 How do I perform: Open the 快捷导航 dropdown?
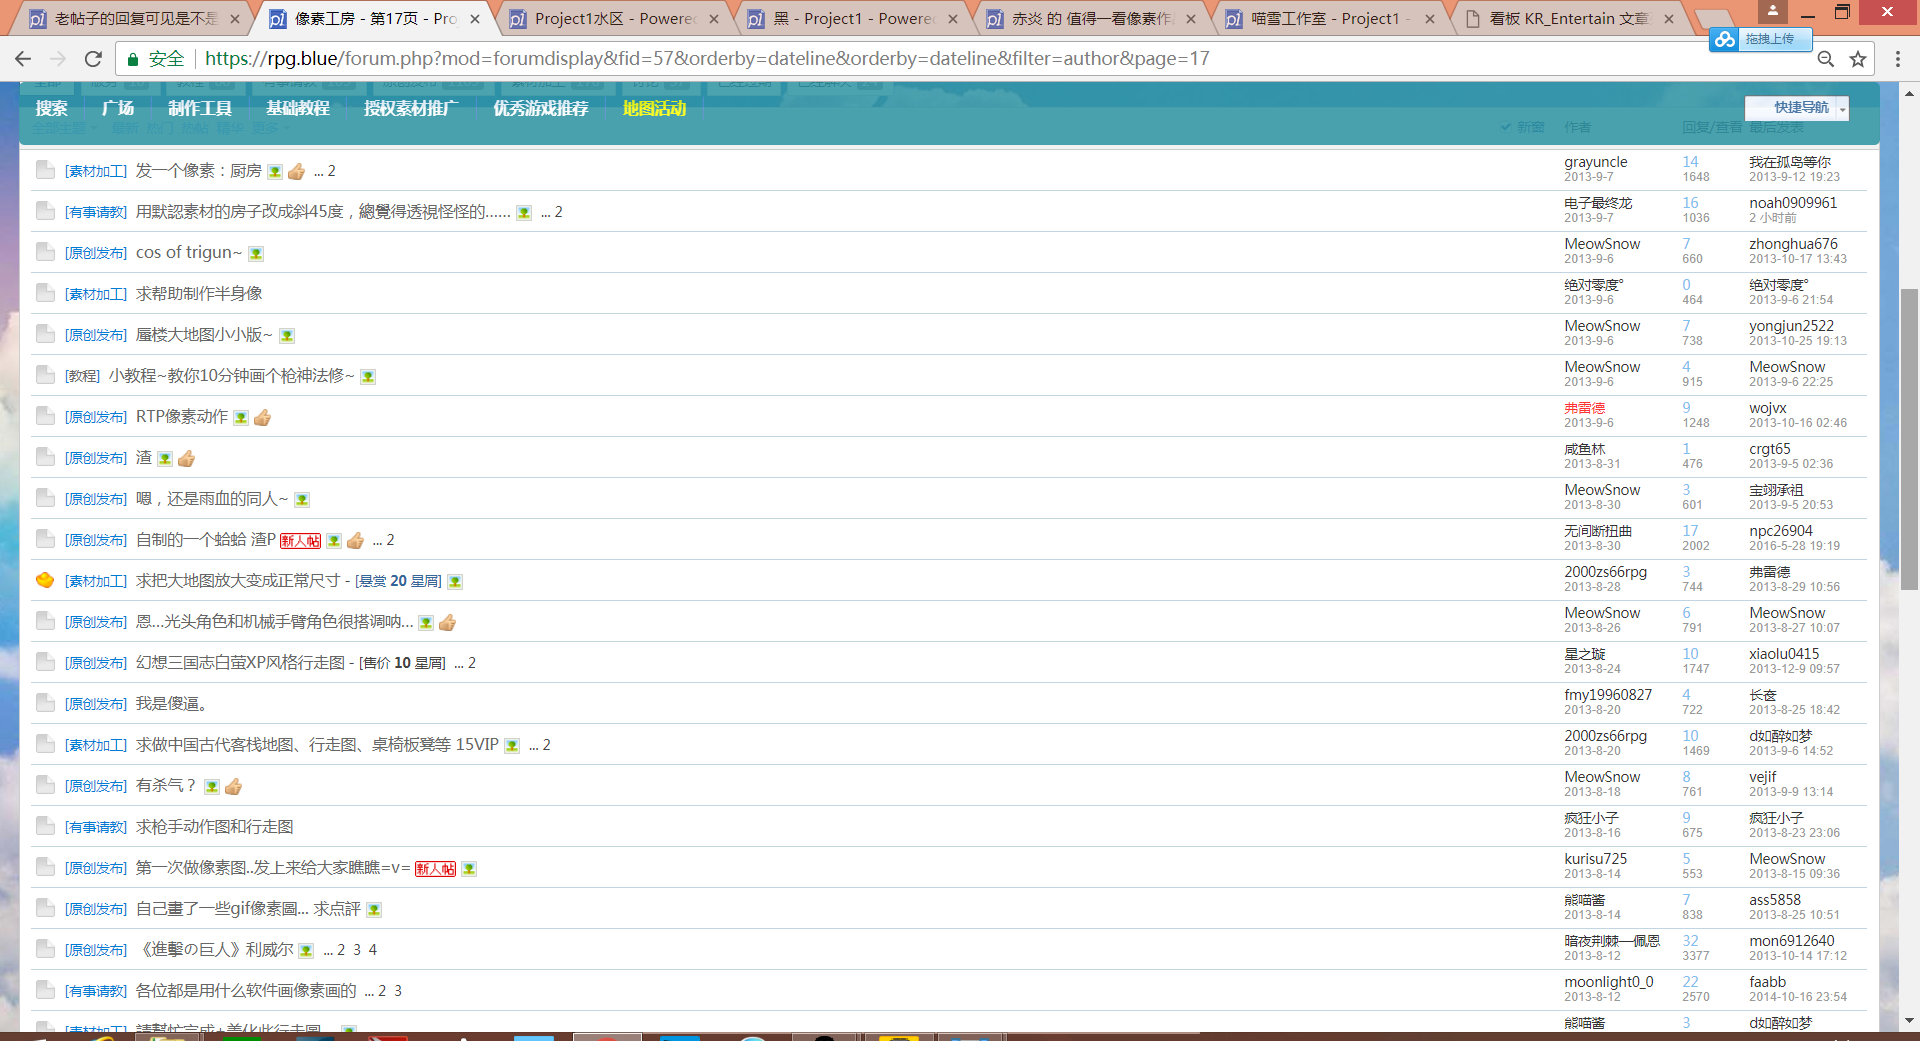pos(1797,108)
